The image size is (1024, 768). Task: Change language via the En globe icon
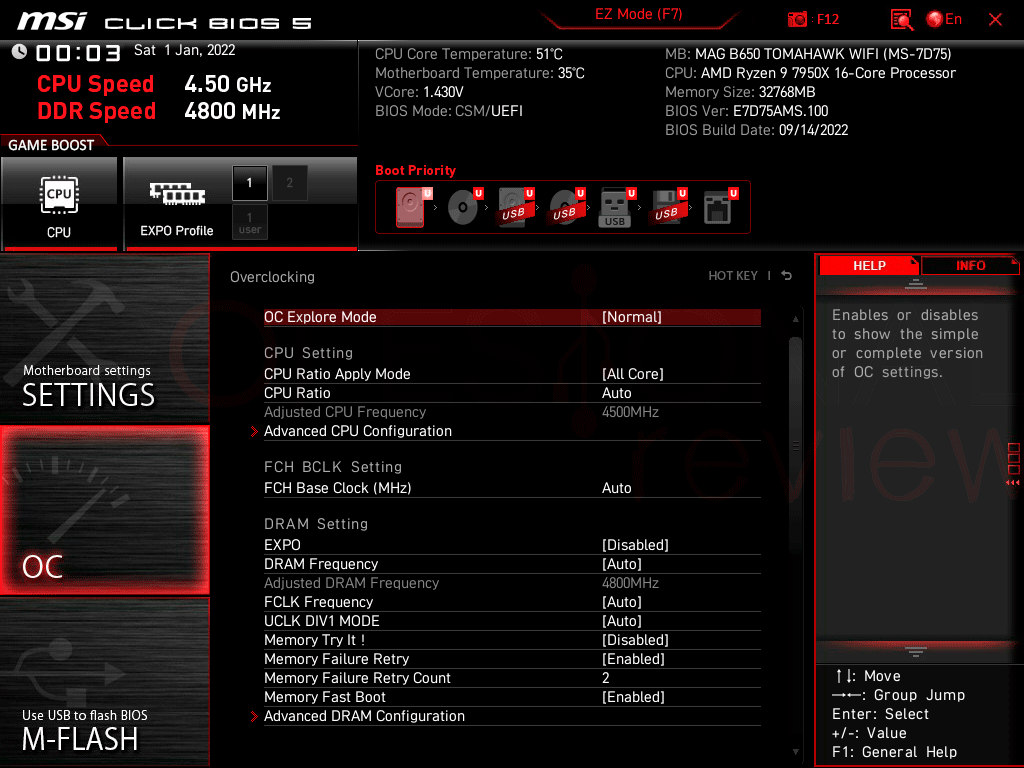point(944,19)
